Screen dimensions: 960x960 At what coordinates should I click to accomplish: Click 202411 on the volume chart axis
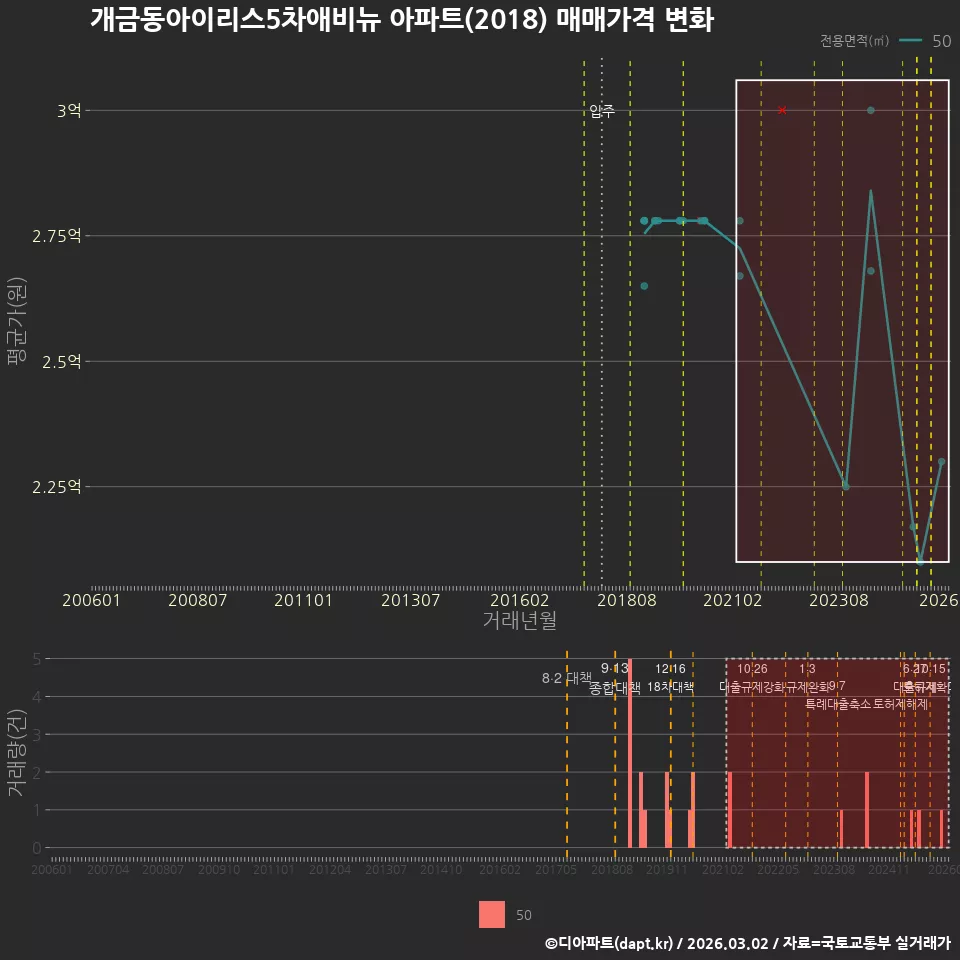(889, 869)
